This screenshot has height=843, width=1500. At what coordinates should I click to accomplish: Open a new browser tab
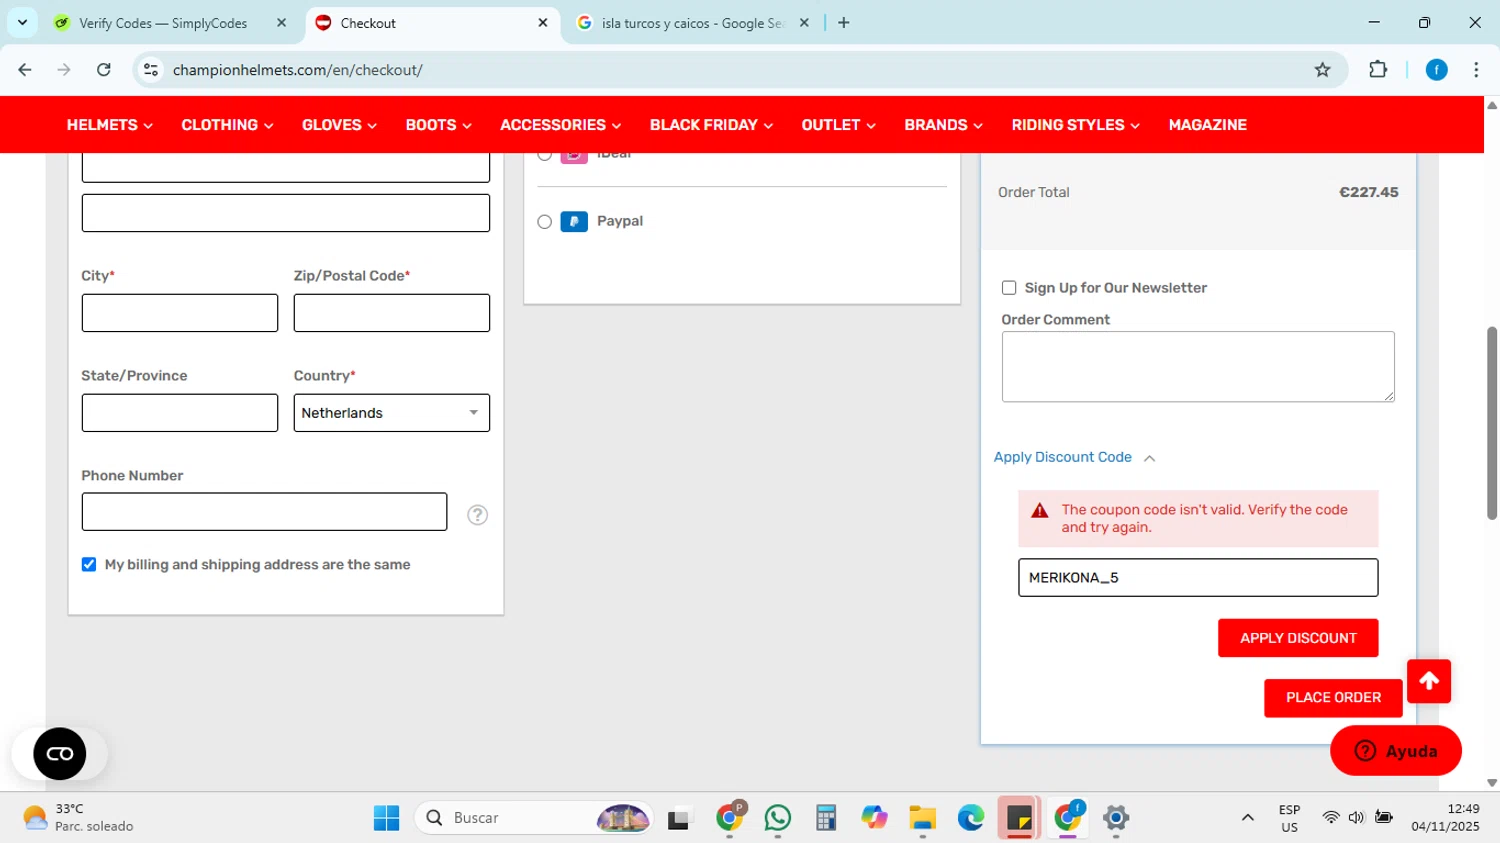(x=844, y=23)
